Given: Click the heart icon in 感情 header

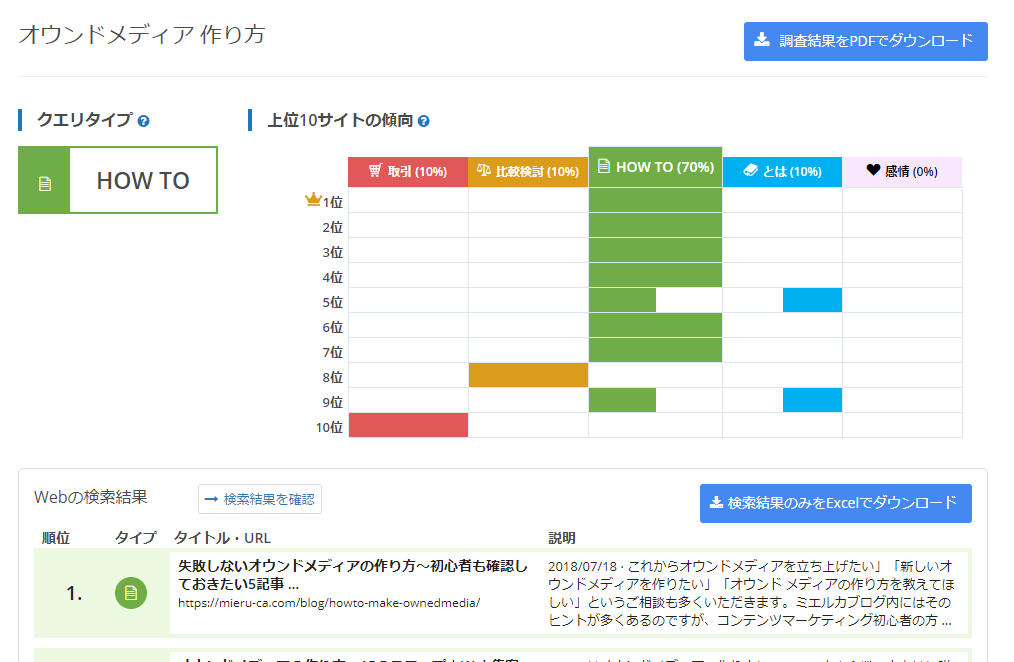Looking at the screenshot, I should [873, 169].
